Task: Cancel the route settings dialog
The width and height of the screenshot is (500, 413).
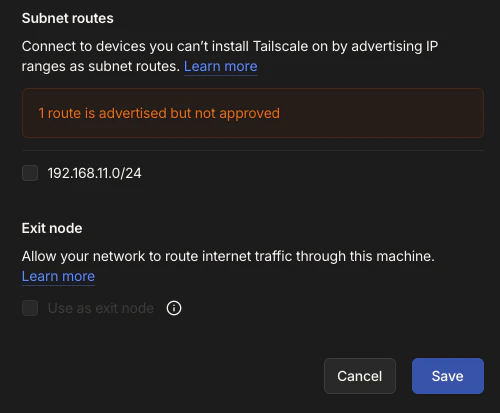Action: 360,376
